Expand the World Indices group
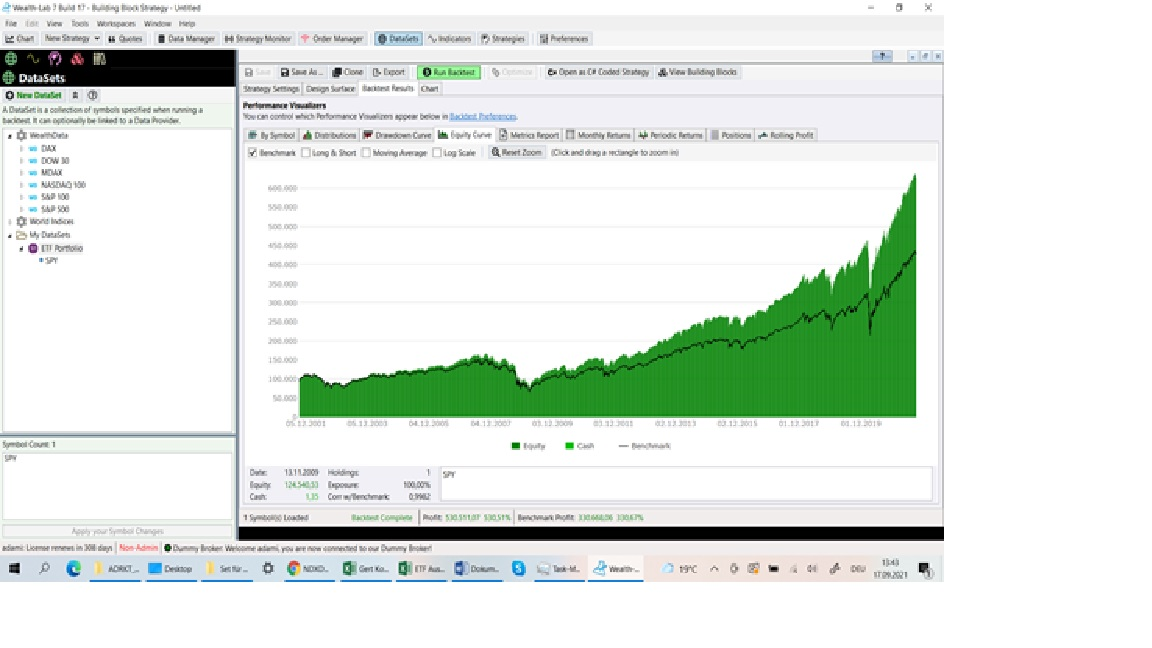 [10, 222]
